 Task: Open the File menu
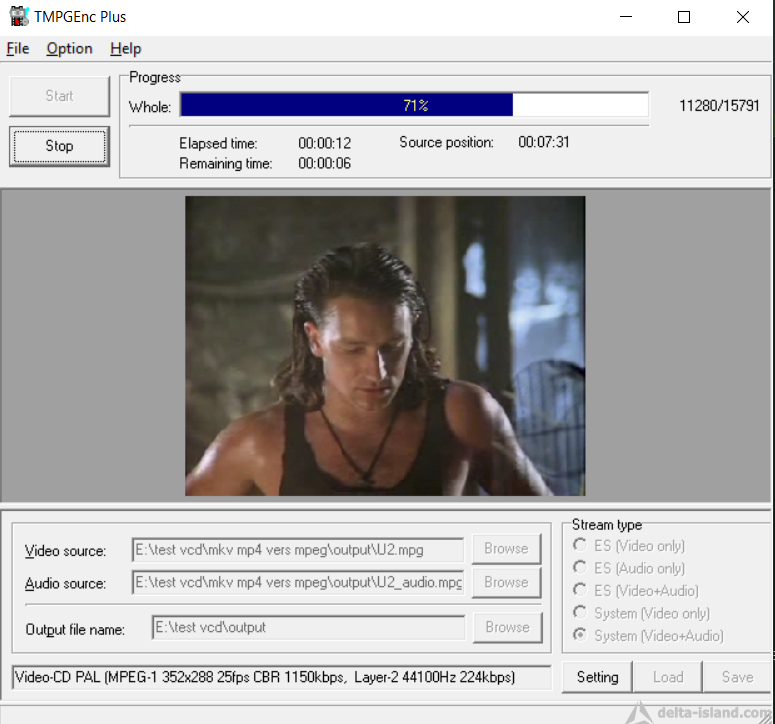[x=18, y=48]
